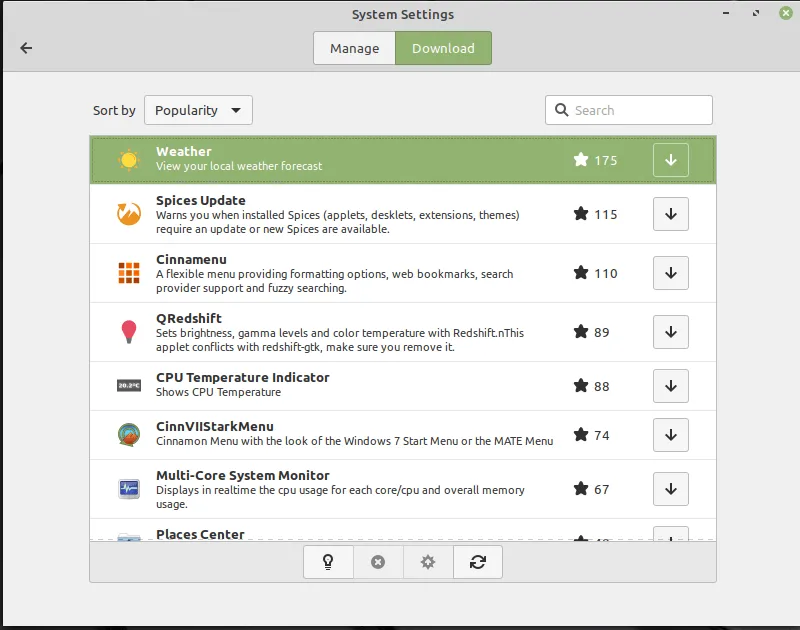Click the back arrow in header
This screenshot has width=800, height=630.
[x=27, y=48]
